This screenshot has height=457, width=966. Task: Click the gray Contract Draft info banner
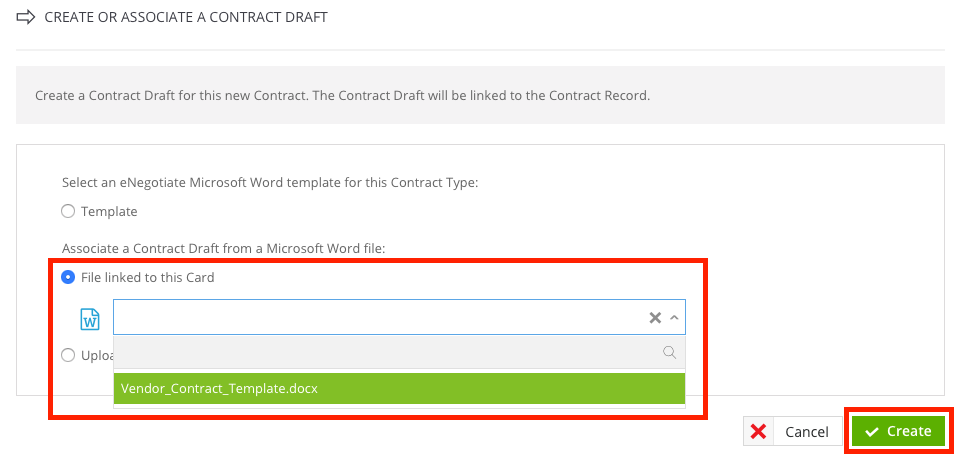480,95
